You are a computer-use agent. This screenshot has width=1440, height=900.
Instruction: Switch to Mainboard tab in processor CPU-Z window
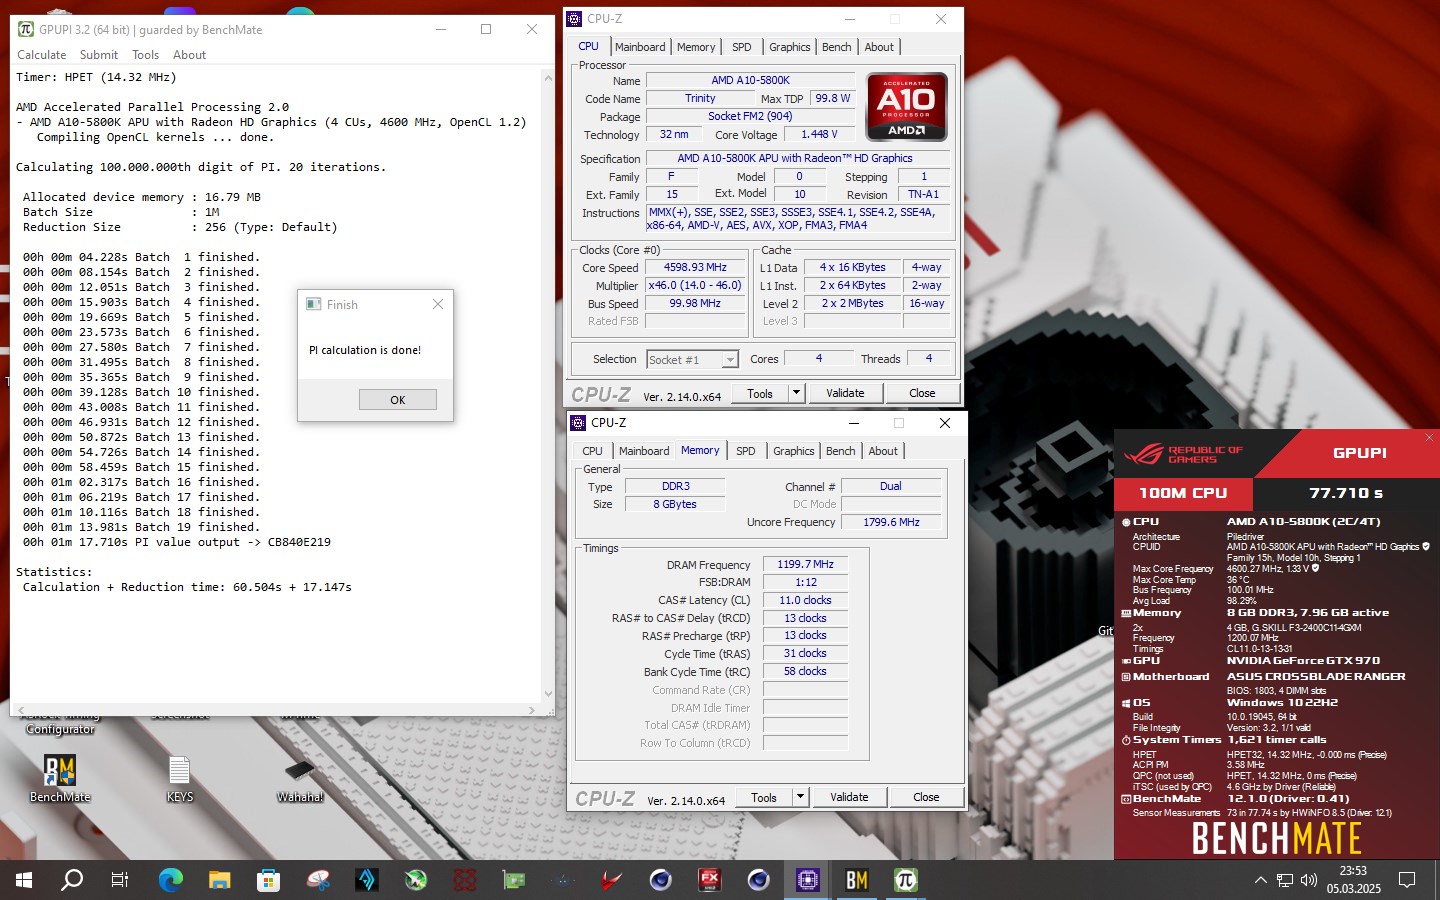640,47
